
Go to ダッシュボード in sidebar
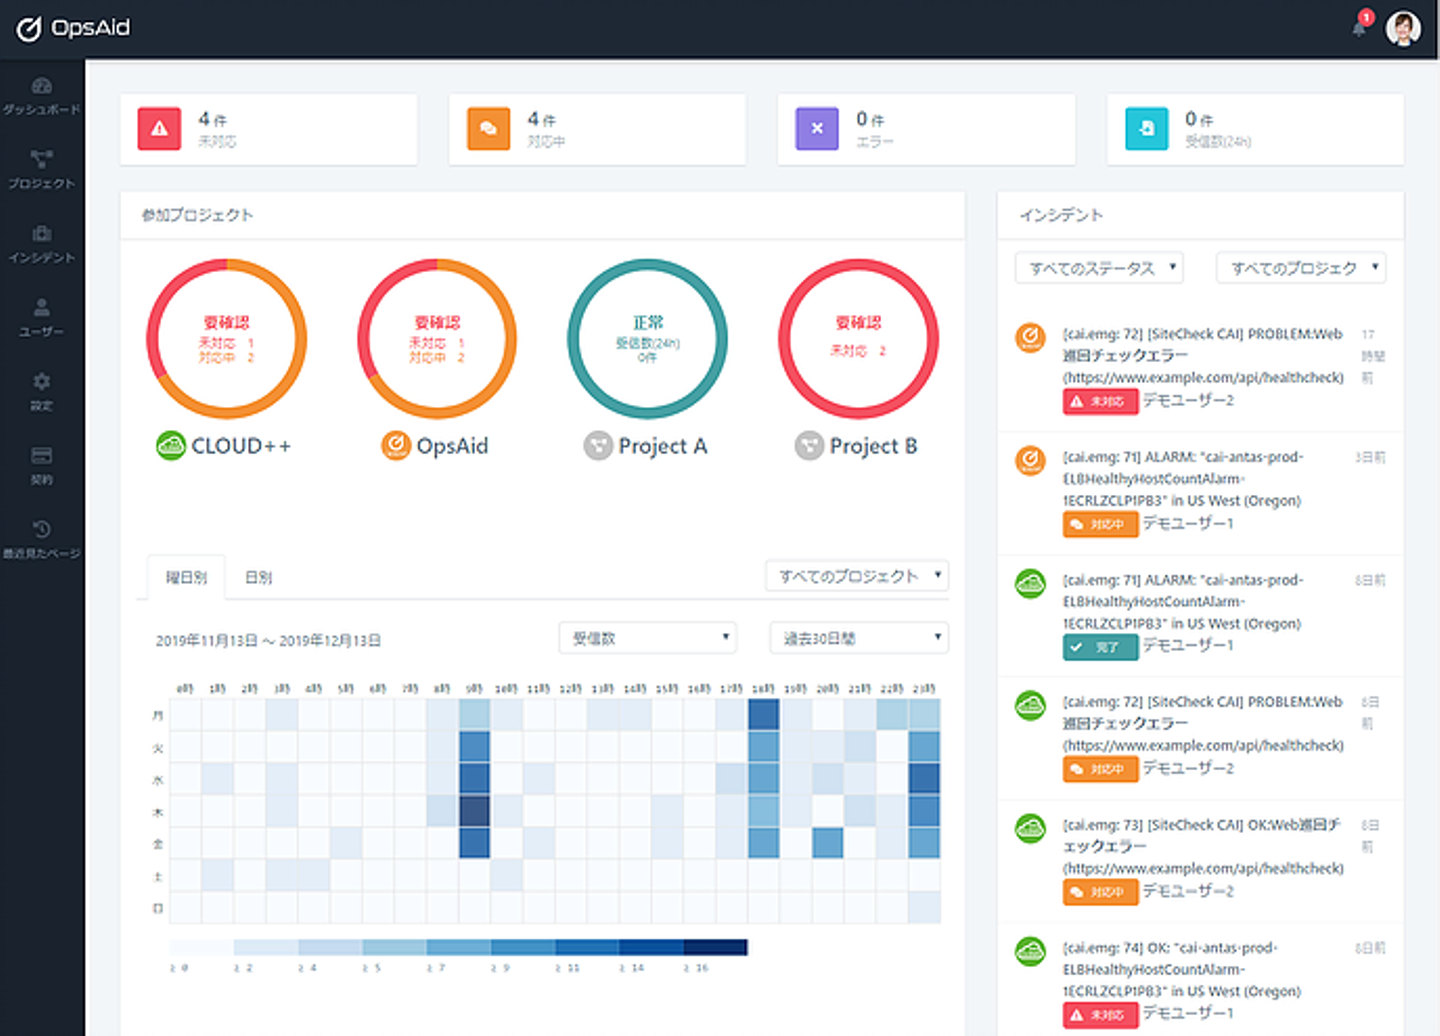42,96
